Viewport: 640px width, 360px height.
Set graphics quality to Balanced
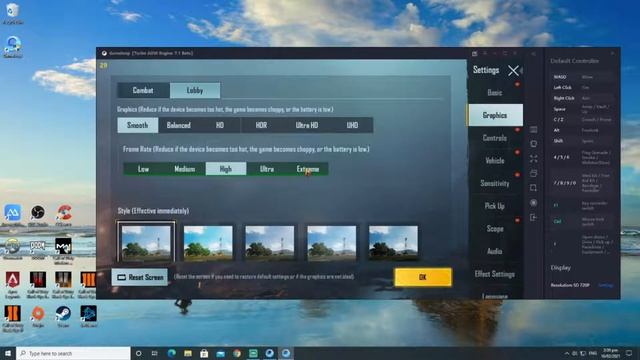click(x=179, y=125)
